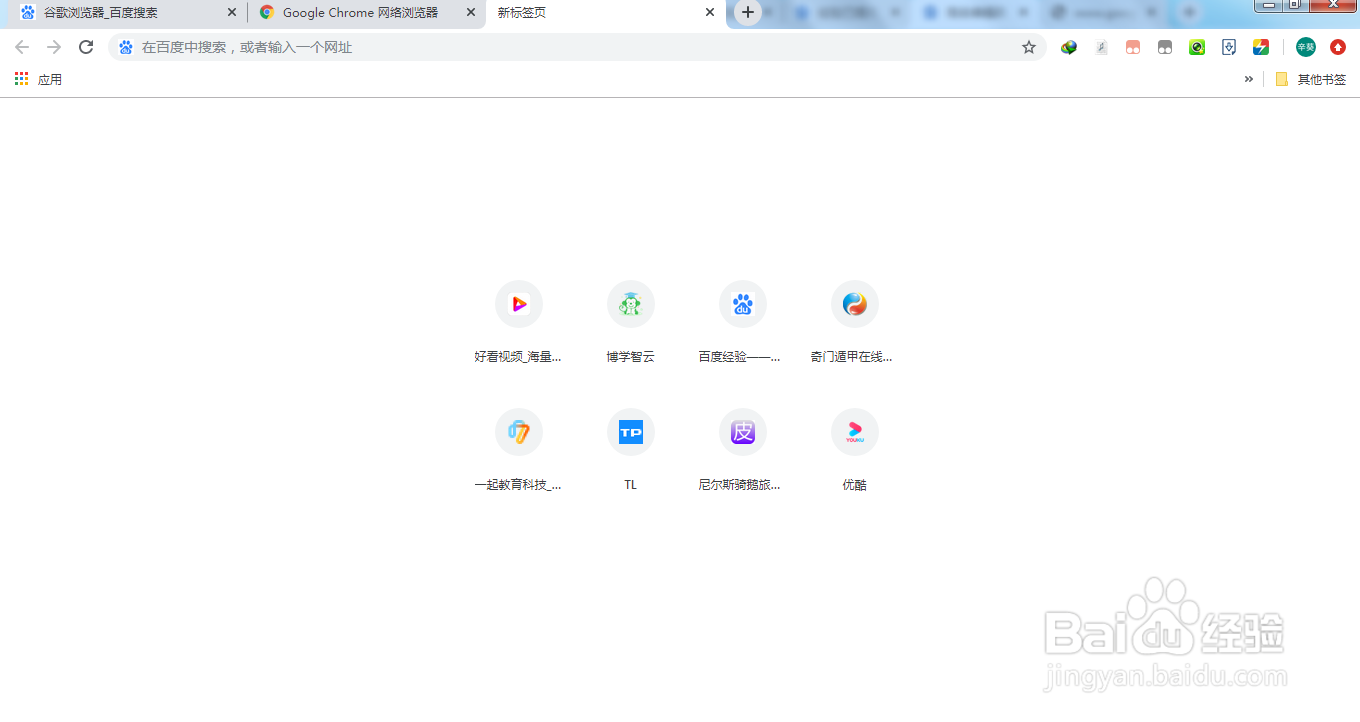
Task: Open the pink two-dot extension icon
Action: [1133, 47]
